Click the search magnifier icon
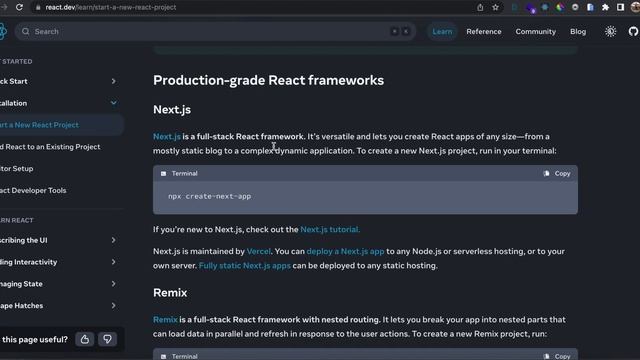Screen dimensions: 640x360 click(25, 31)
